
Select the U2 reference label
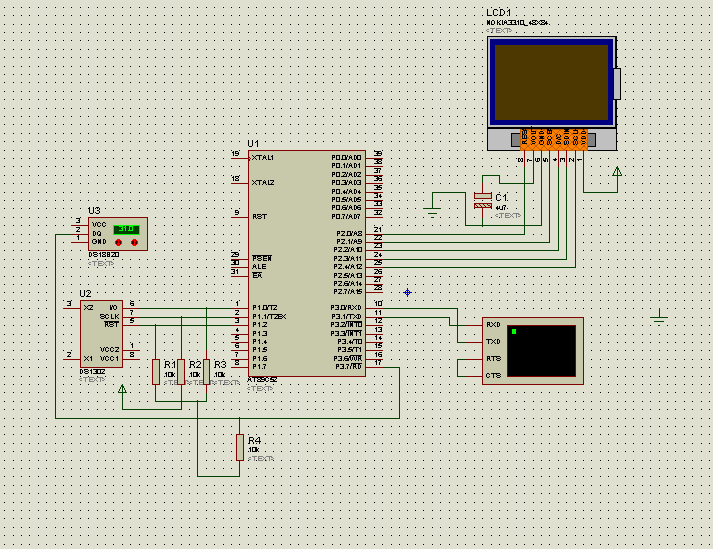(85, 293)
